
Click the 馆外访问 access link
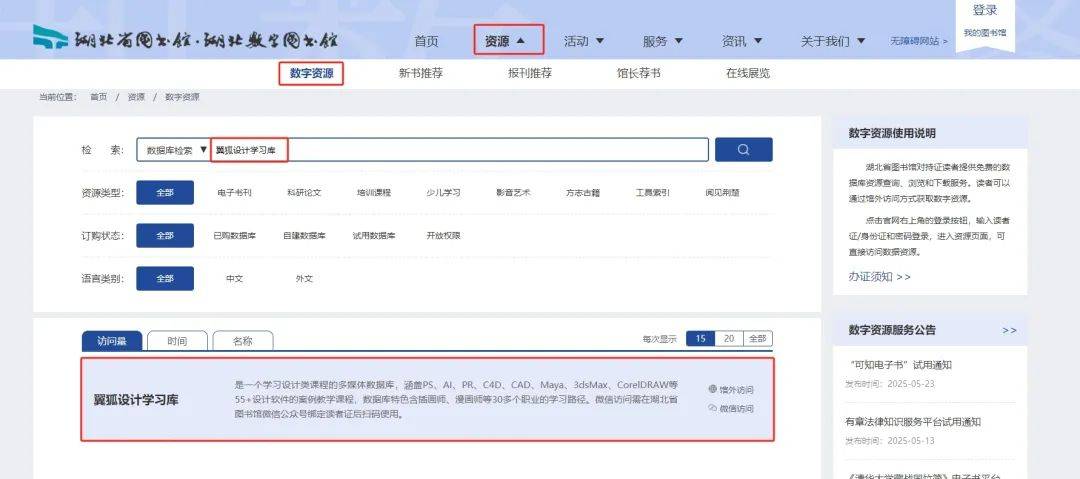[736, 389]
